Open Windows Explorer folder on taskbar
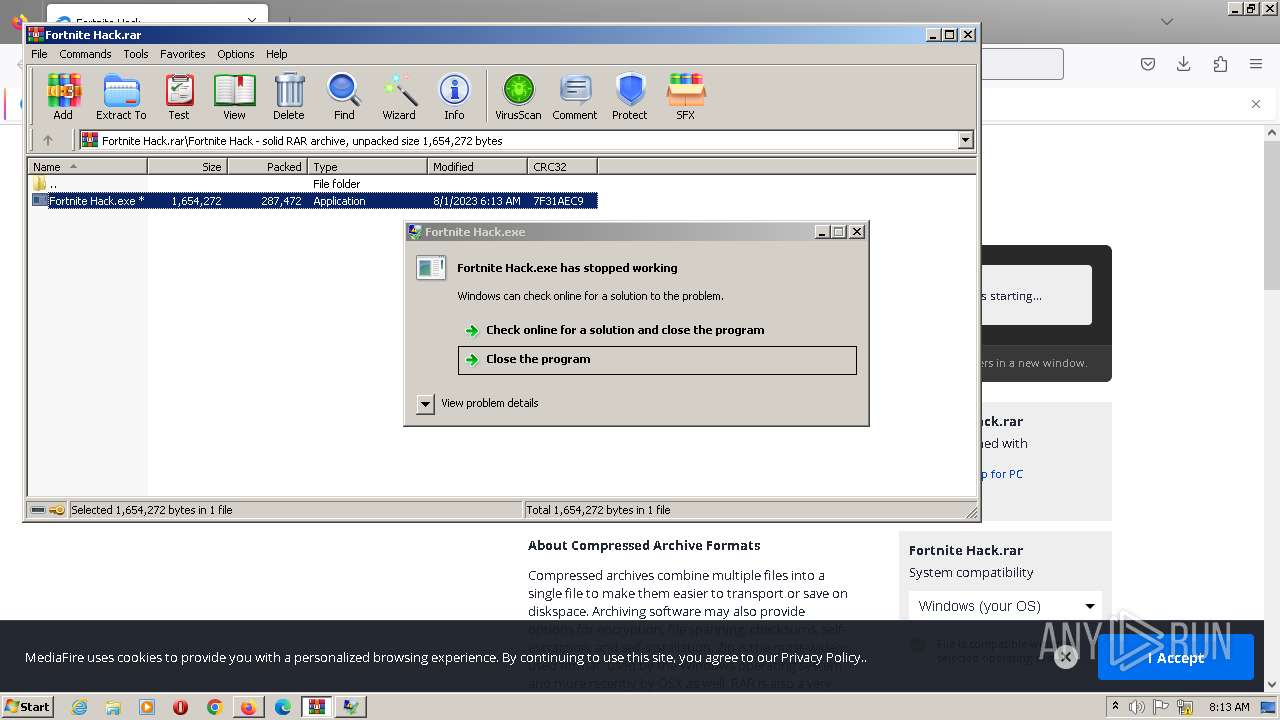 coord(113,707)
